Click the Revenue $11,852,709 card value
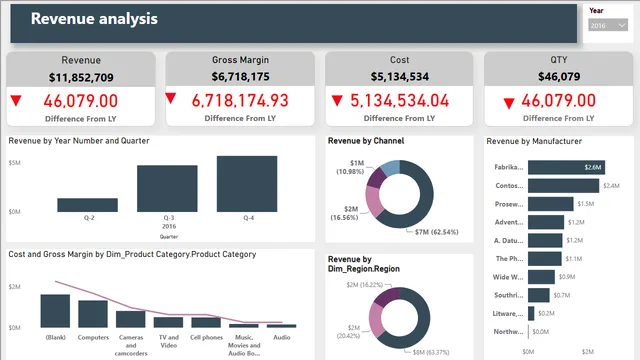The image size is (640, 360). point(81,78)
